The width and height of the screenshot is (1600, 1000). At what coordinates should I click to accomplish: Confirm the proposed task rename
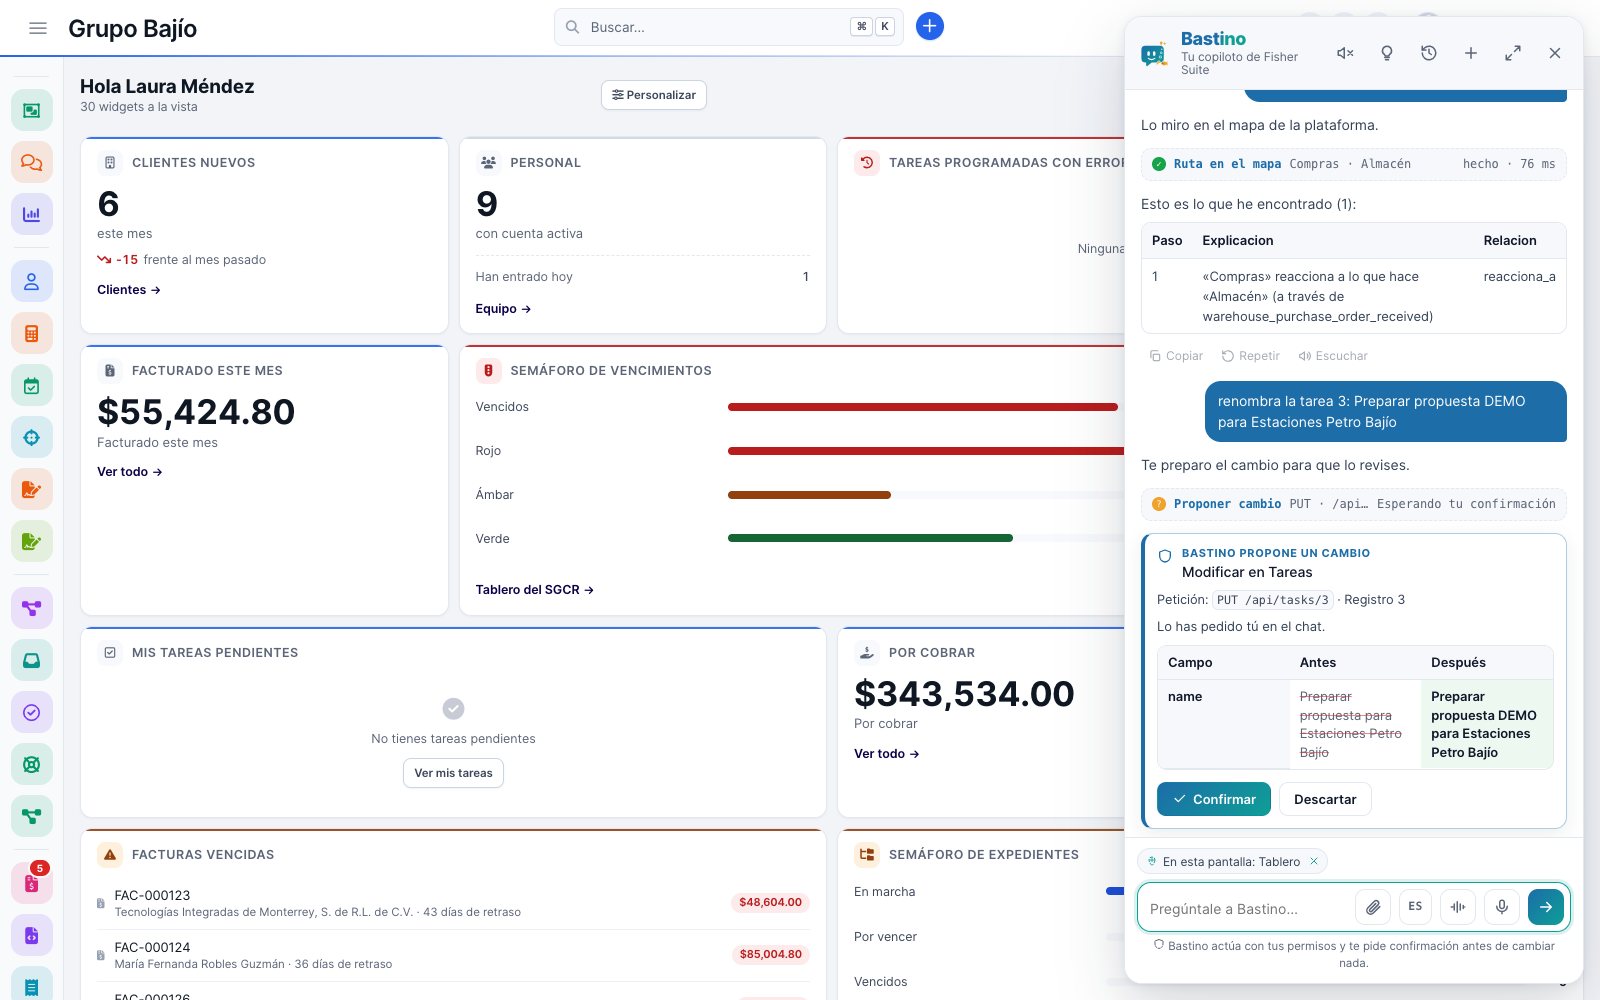click(1214, 799)
